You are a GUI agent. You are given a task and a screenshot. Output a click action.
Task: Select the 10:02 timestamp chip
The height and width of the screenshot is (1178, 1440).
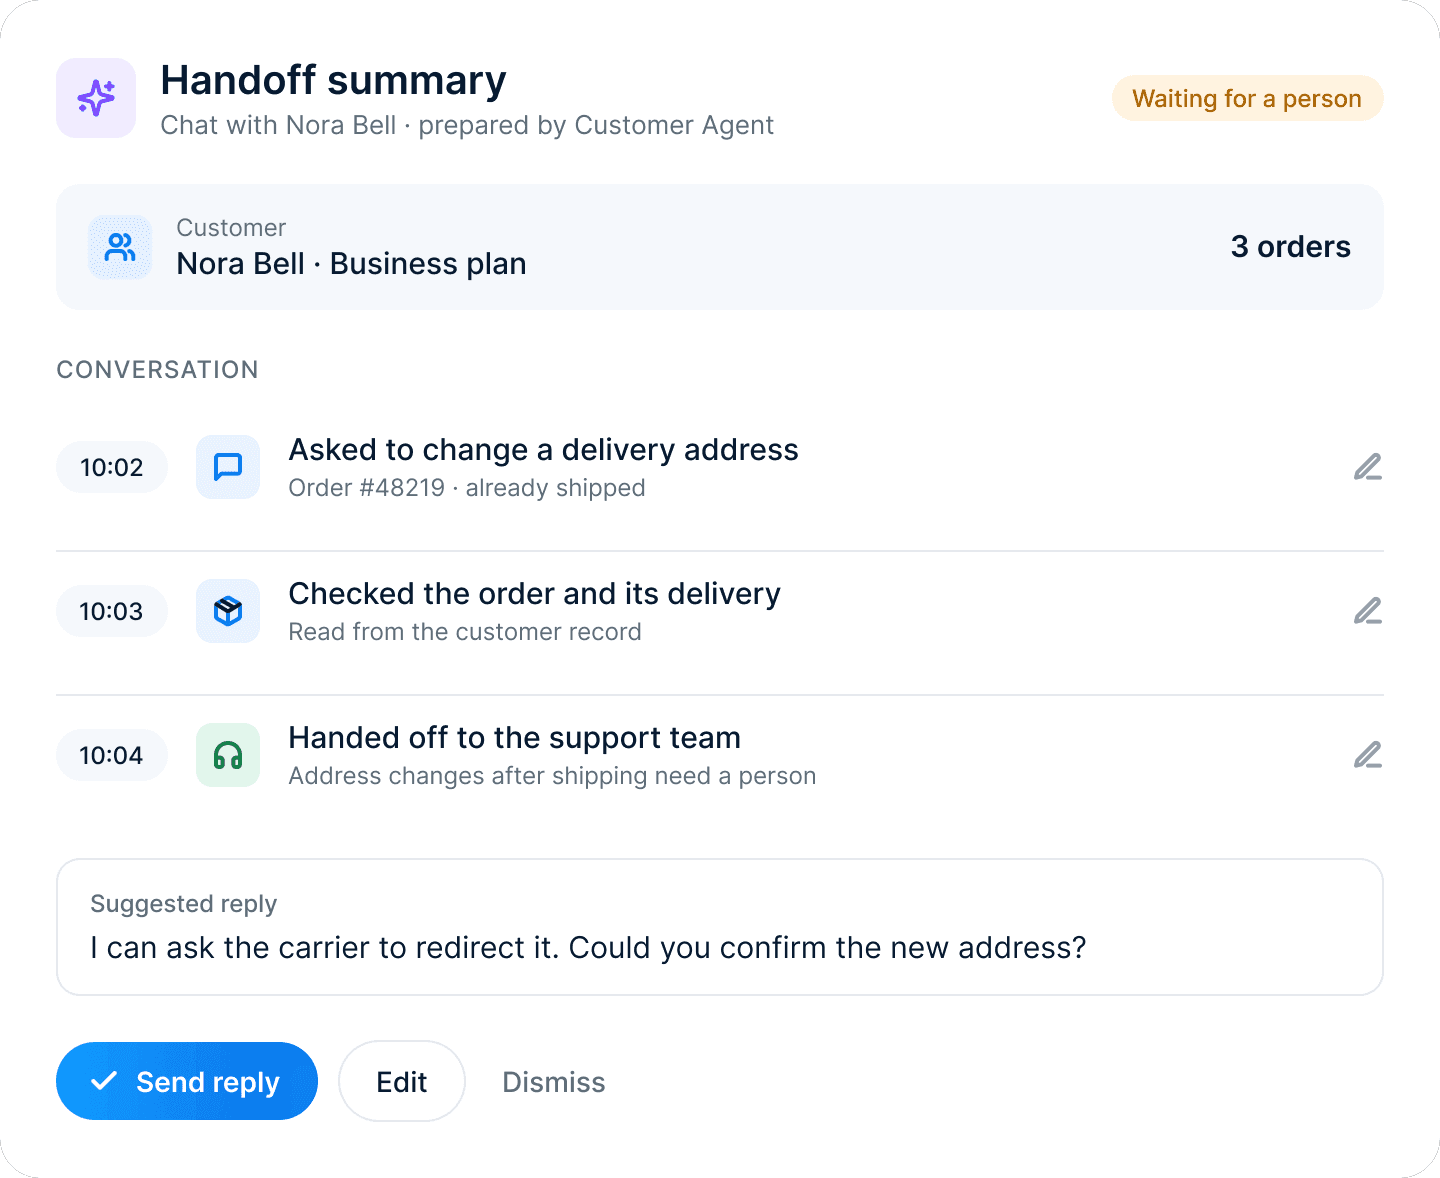[112, 467]
